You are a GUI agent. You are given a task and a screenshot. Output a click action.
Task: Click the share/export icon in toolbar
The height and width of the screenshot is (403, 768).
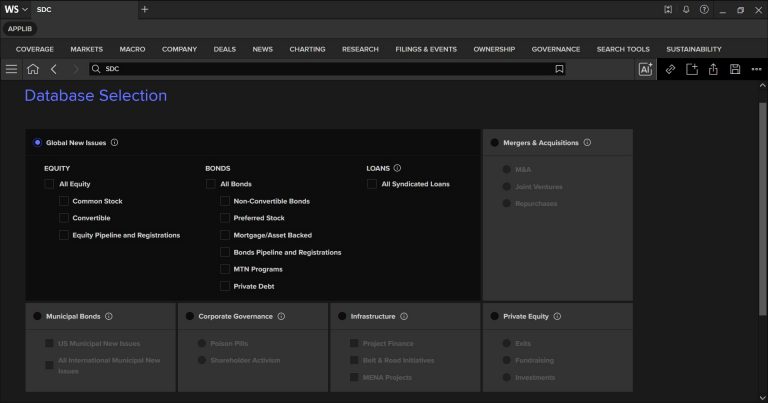[x=714, y=69]
